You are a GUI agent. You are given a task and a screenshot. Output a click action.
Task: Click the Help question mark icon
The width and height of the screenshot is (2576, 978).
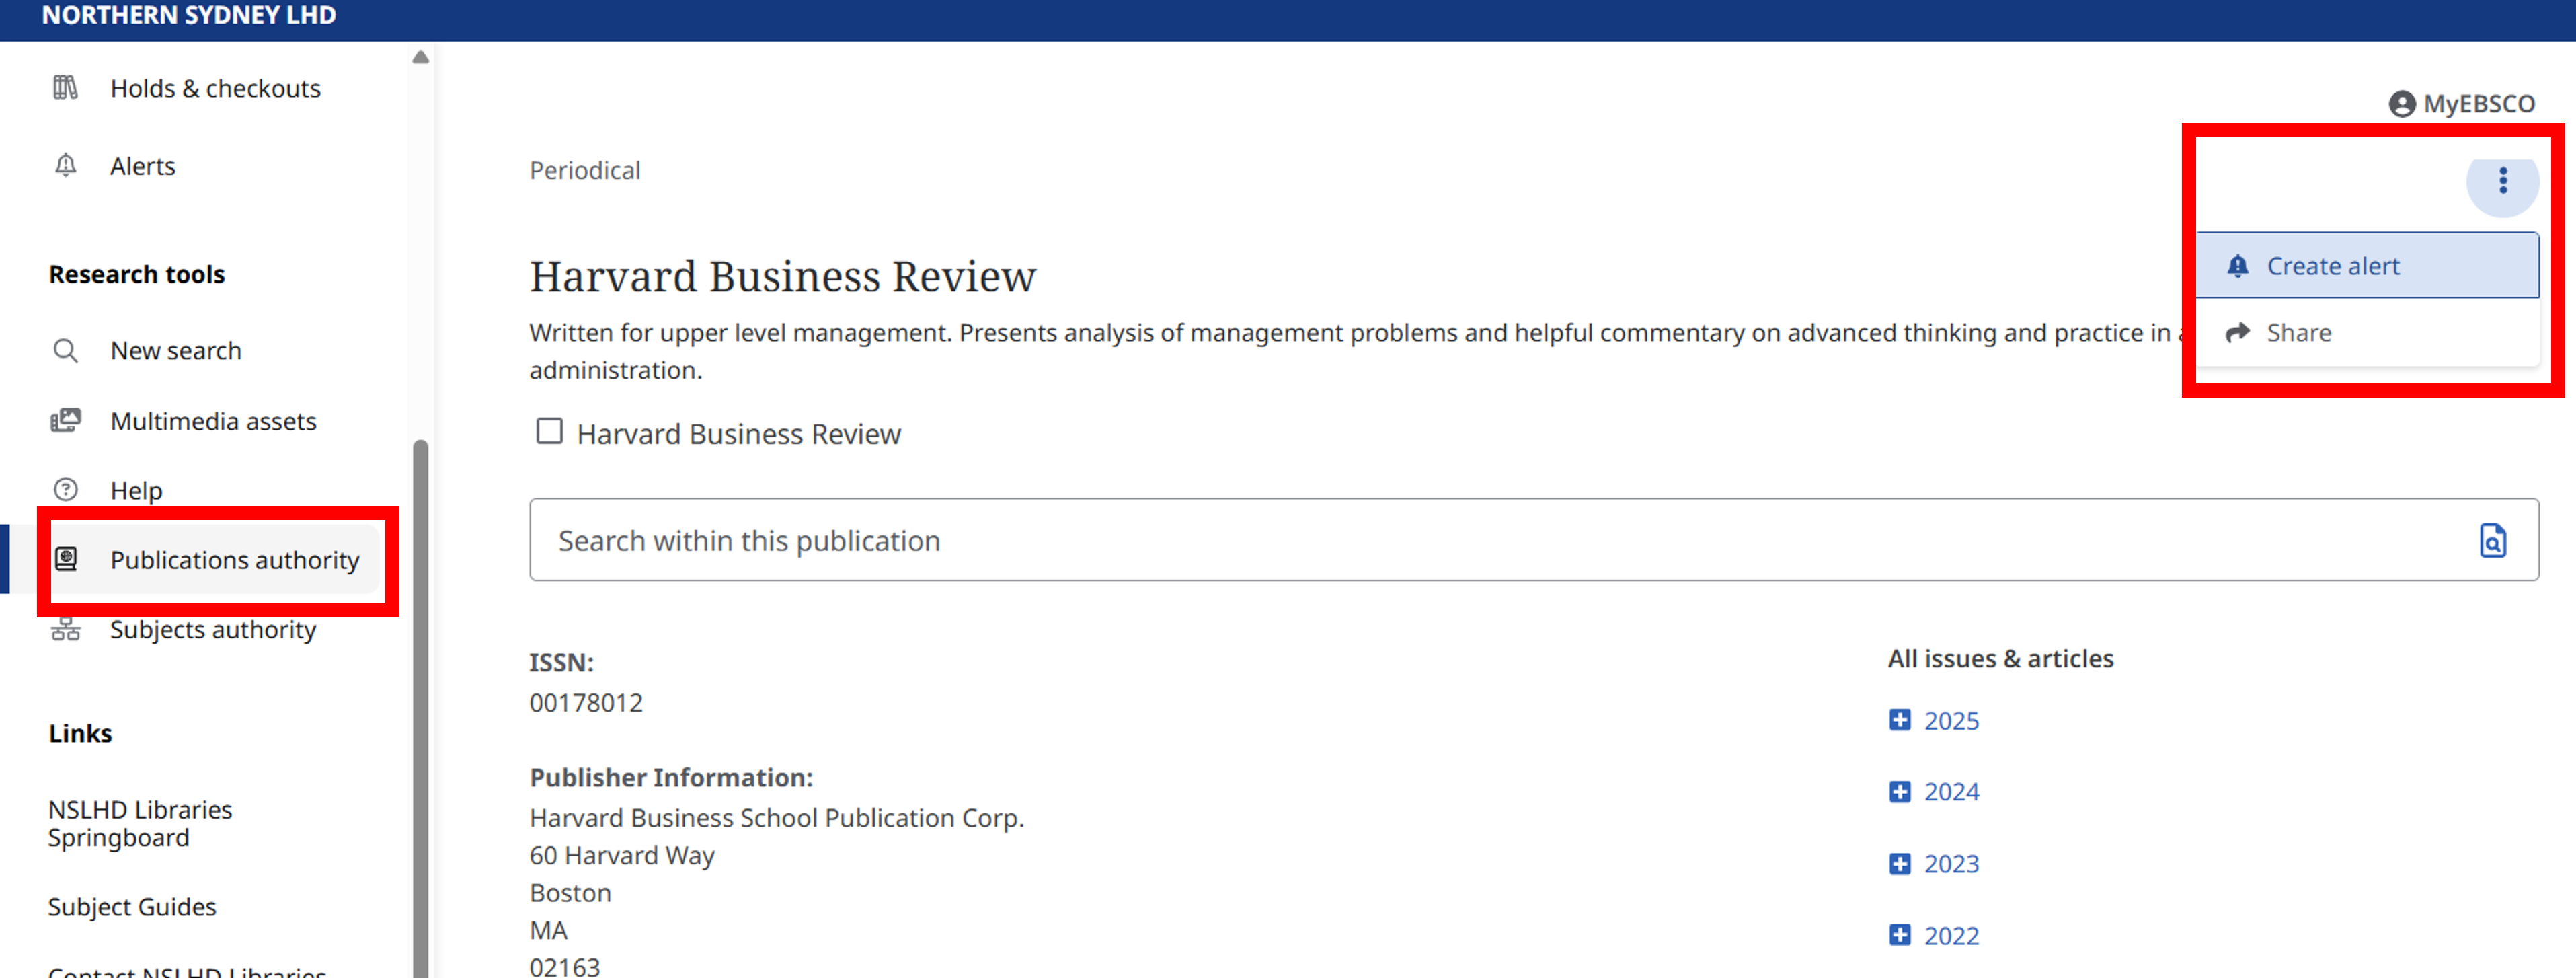65,489
